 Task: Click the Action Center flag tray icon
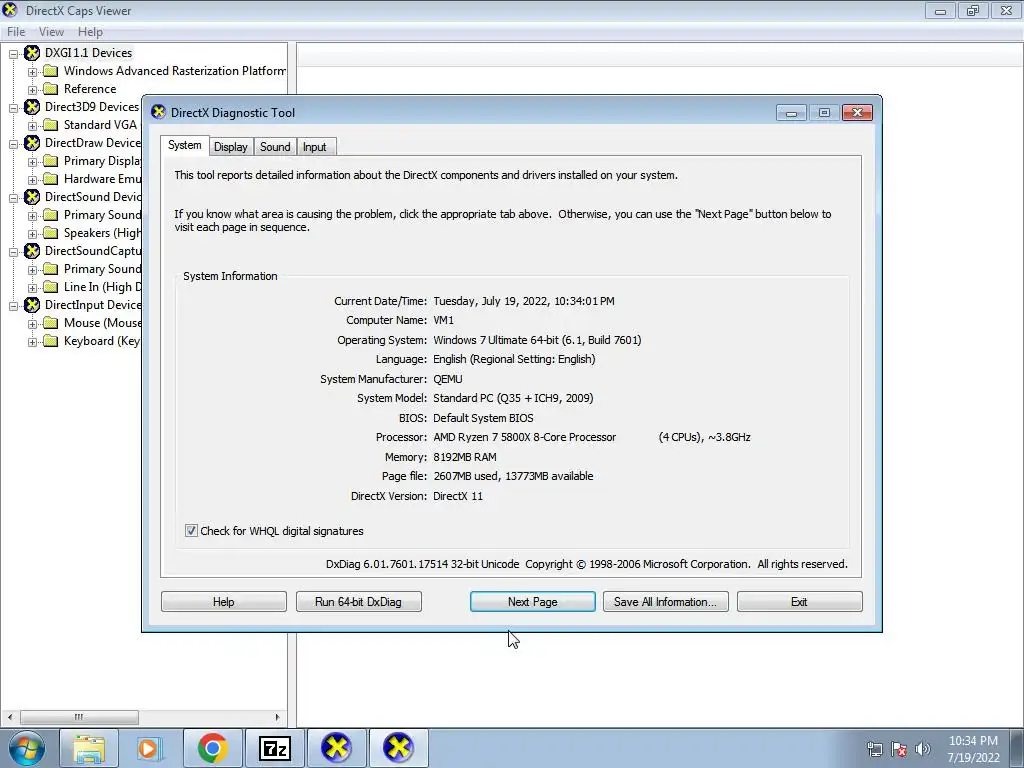click(x=899, y=749)
